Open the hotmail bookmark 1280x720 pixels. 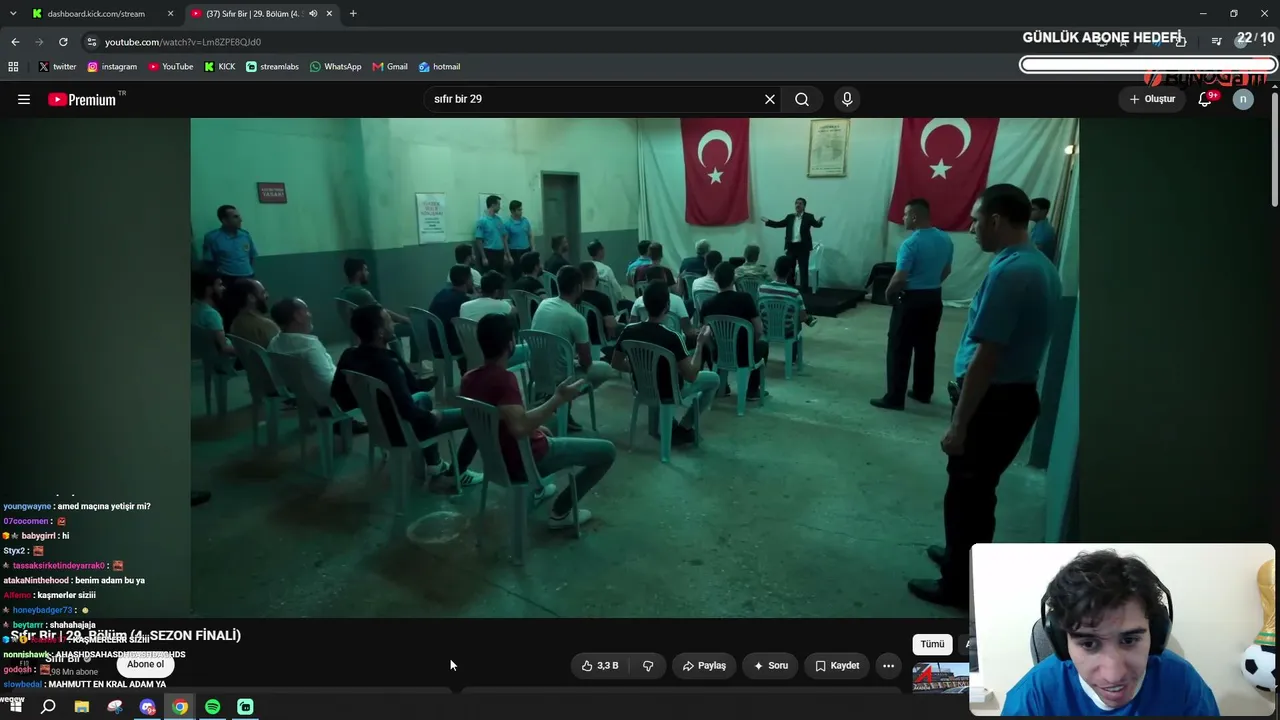coord(439,67)
